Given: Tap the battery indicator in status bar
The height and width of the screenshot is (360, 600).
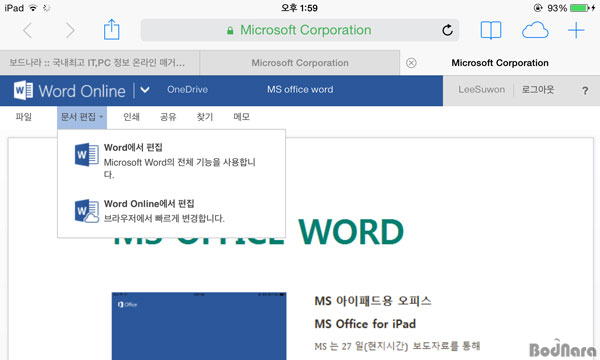Looking at the screenshot, I should [580, 8].
